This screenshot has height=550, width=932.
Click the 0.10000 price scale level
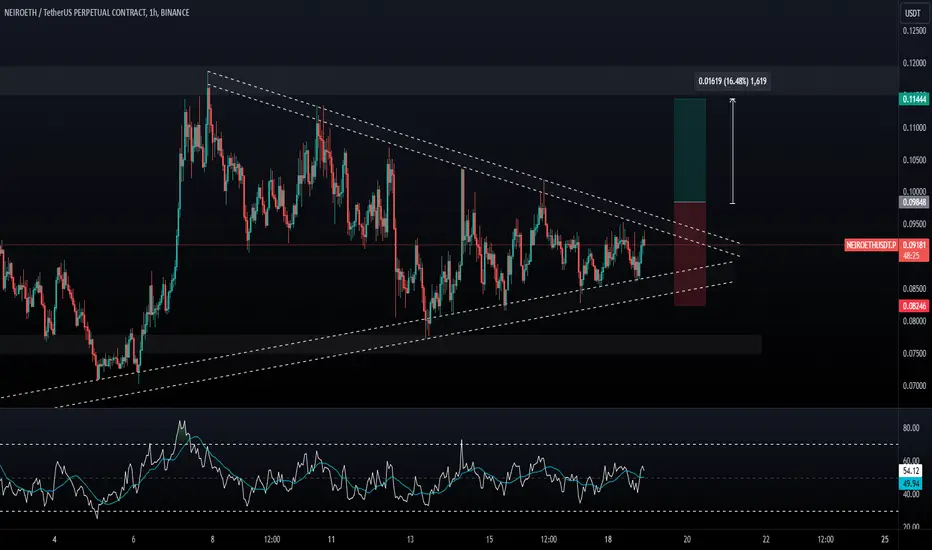pyautogui.click(x=914, y=191)
